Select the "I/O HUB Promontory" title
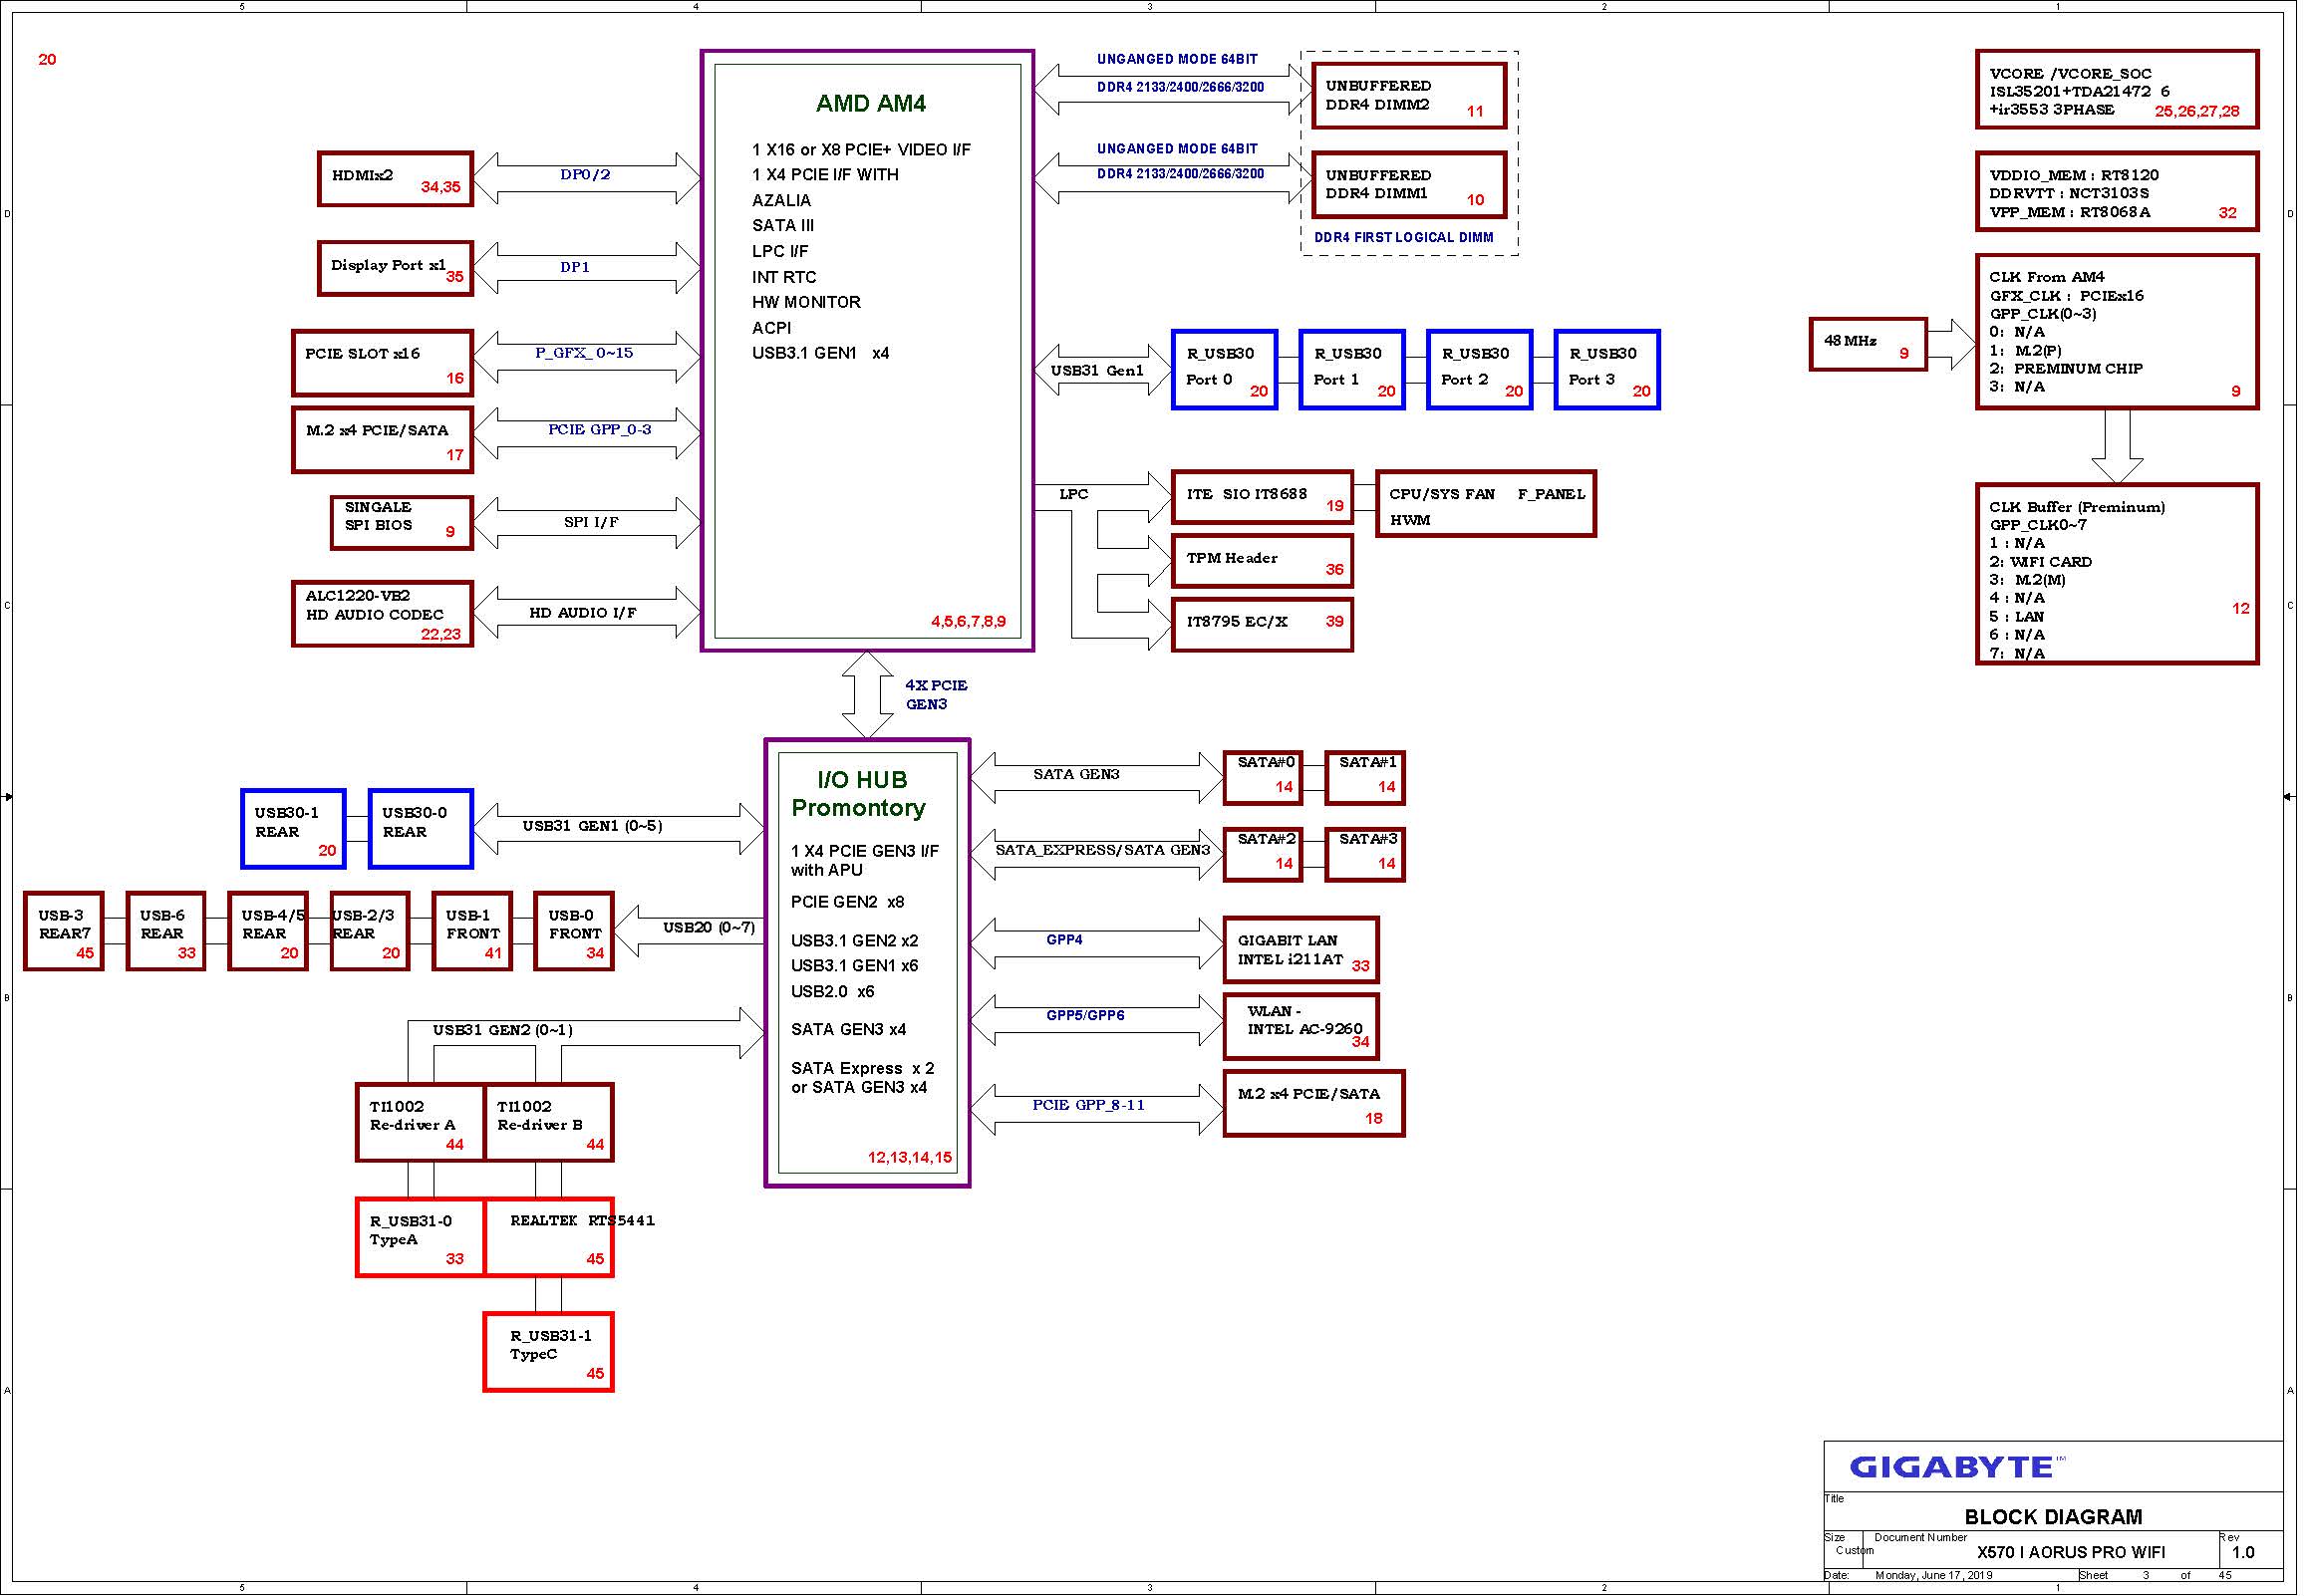The height and width of the screenshot is (1596, 2309). click(861, 796)
